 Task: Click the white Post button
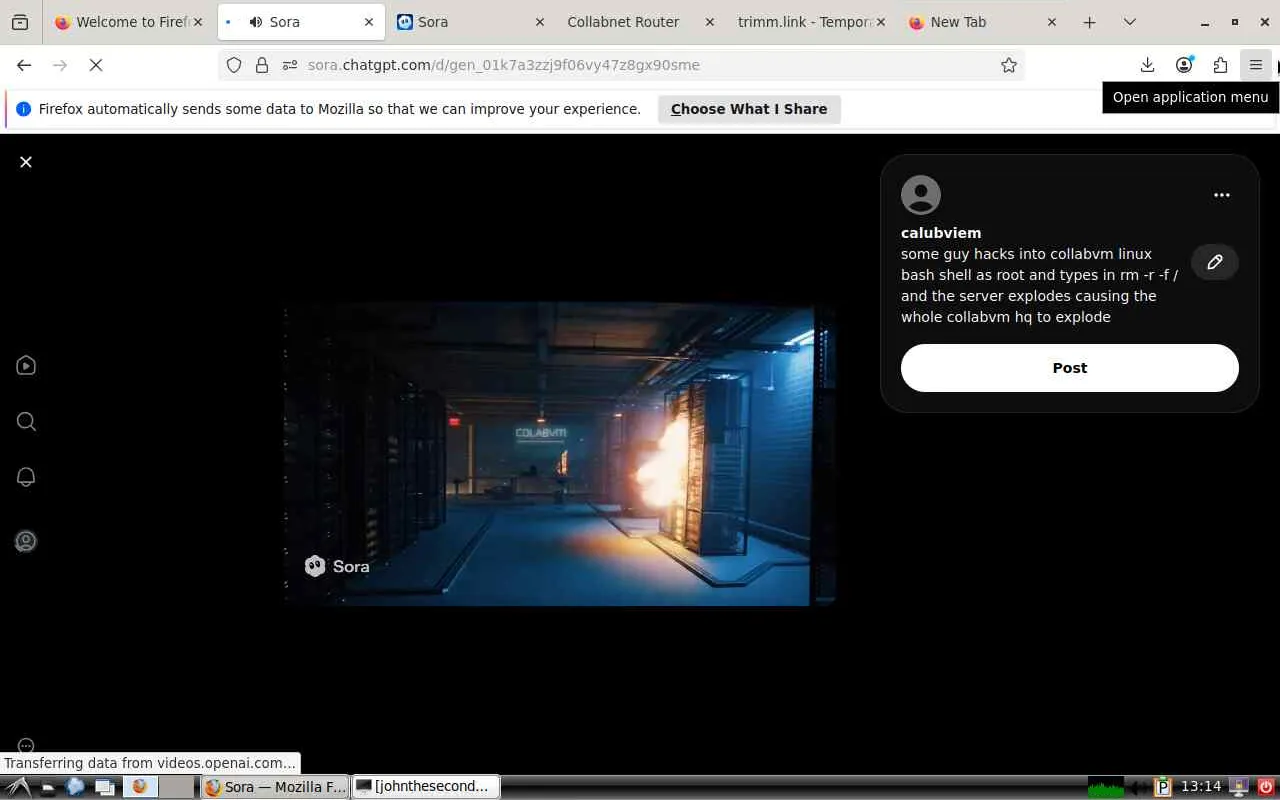pos(1069,368)
